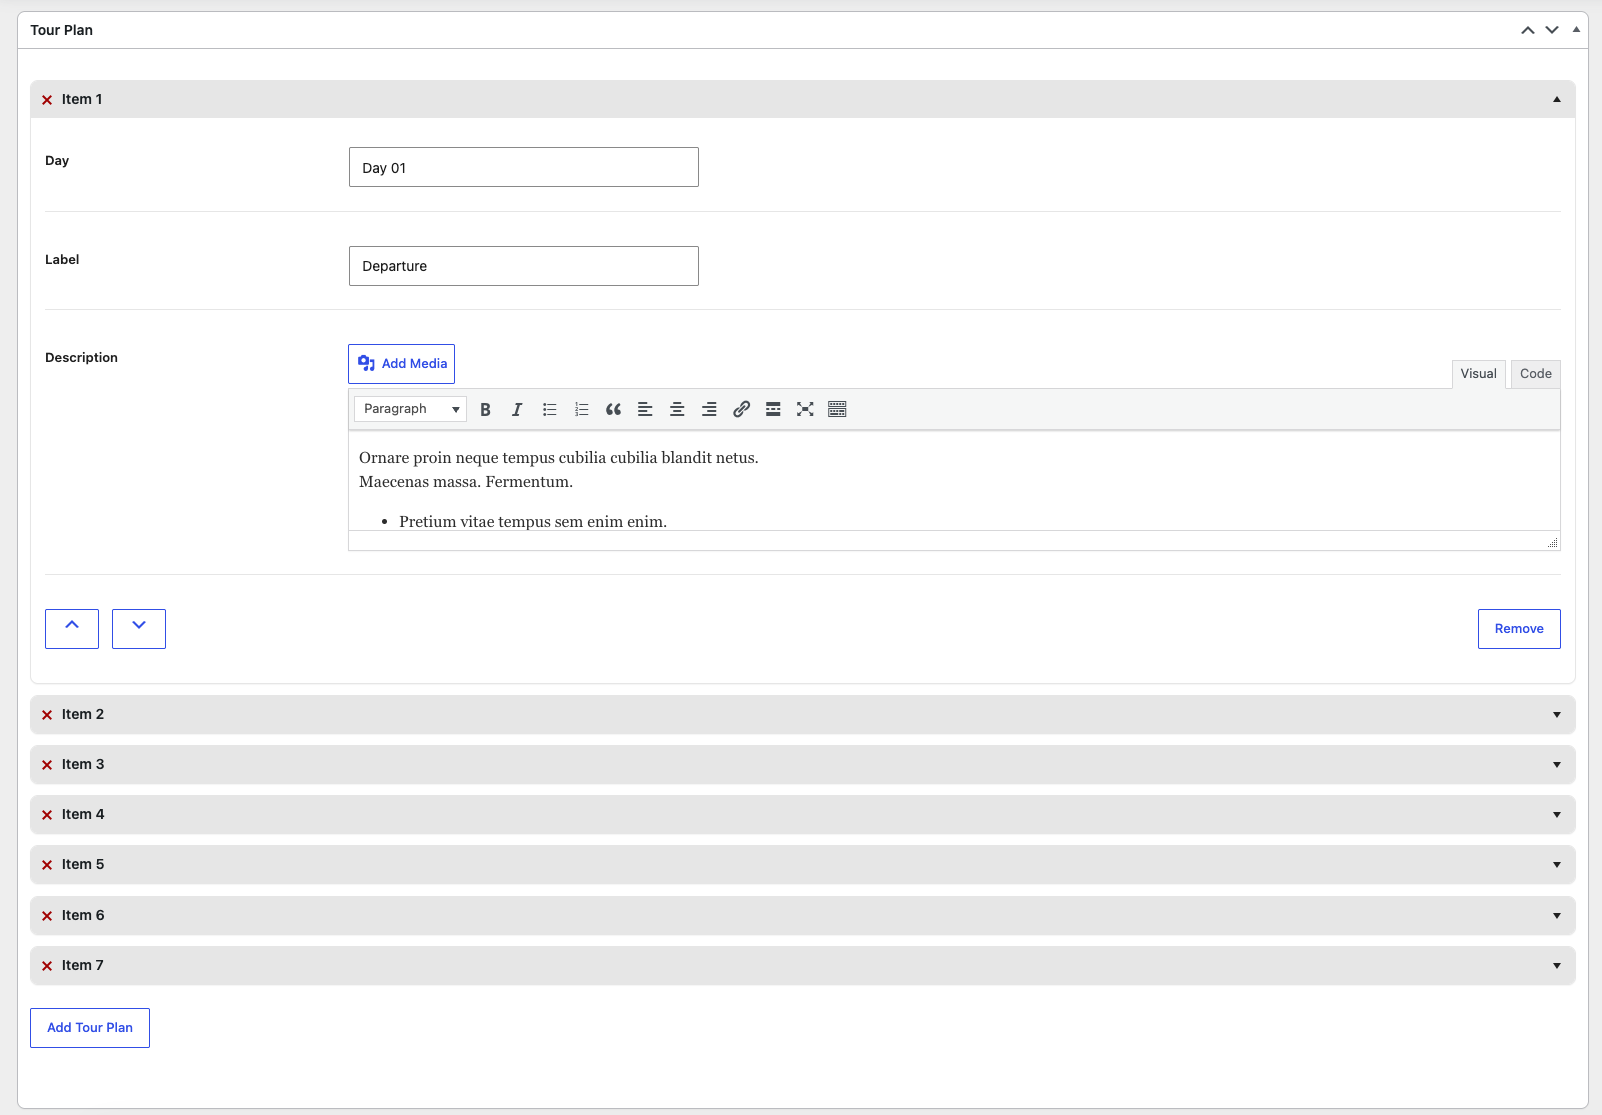1602x1115 pixels.
Task: Delete Item 6 via red X
Action: [x=47, y=916]
